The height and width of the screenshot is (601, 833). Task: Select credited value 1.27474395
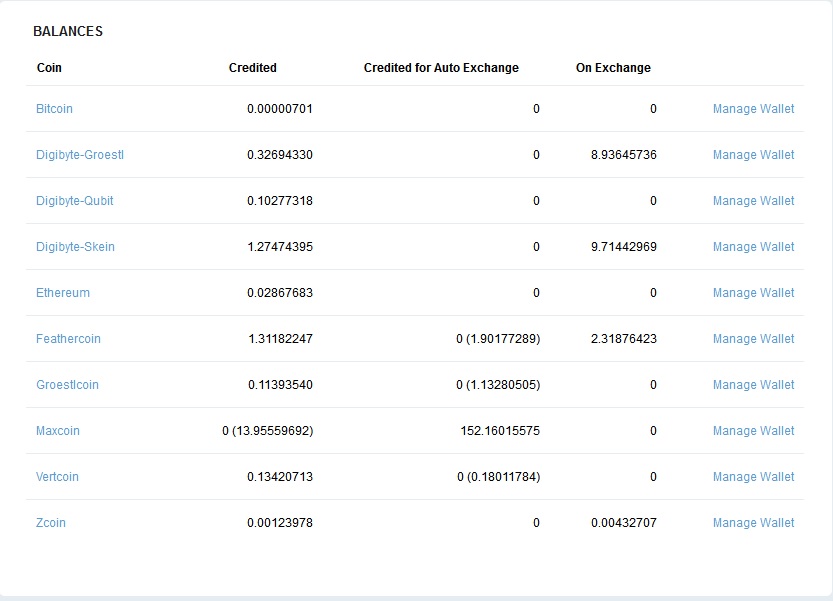[280, 247]
